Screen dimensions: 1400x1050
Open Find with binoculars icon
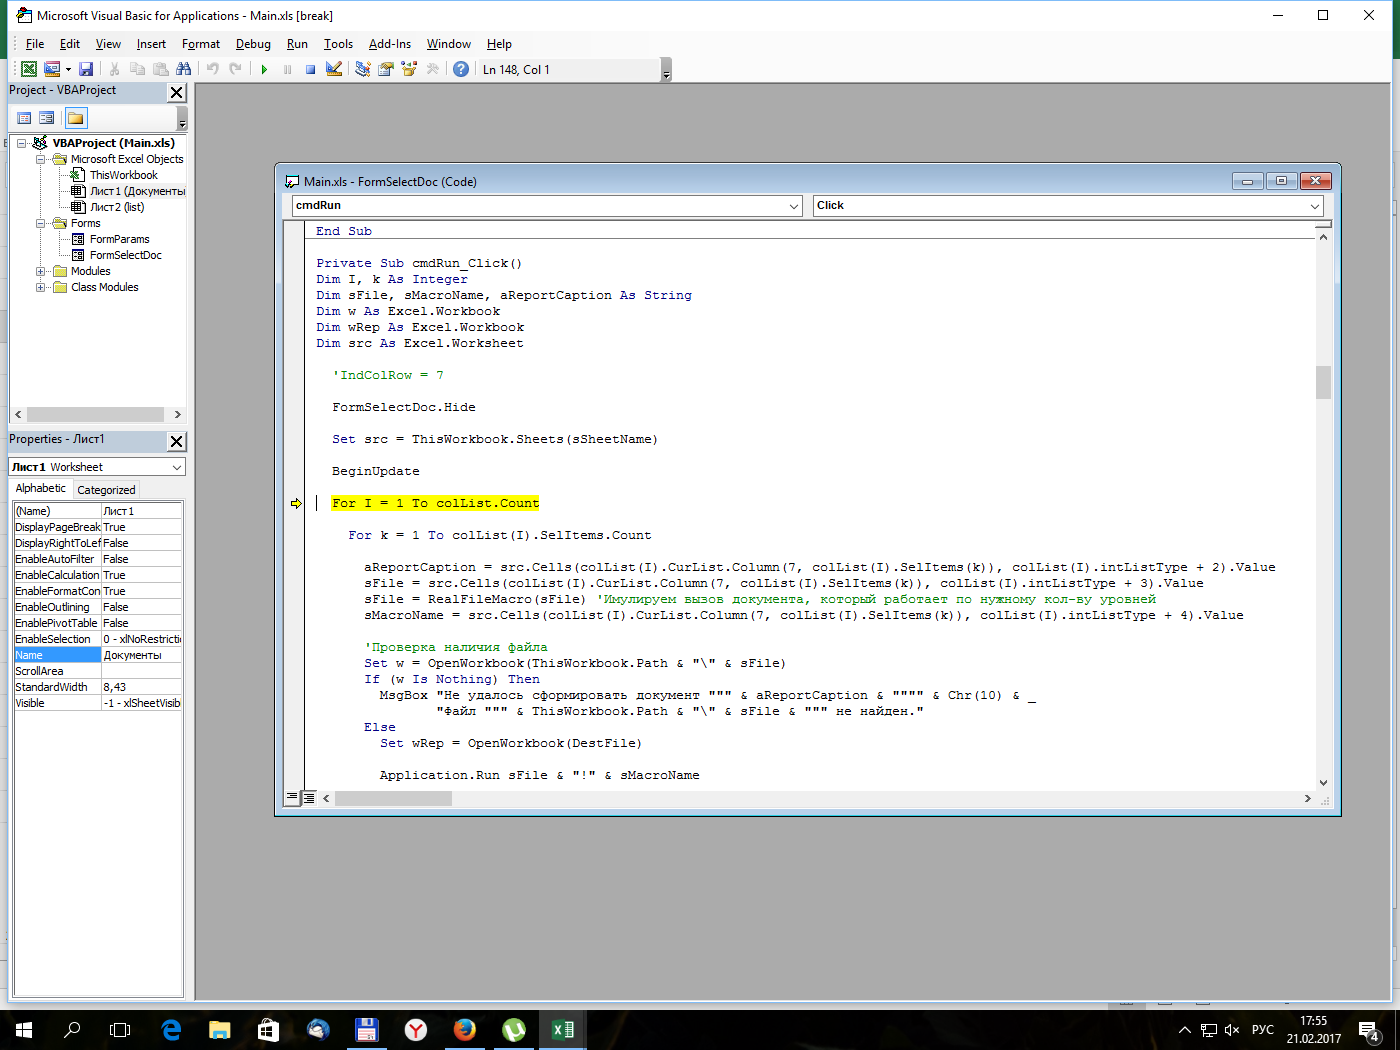[x=183, y=69]
